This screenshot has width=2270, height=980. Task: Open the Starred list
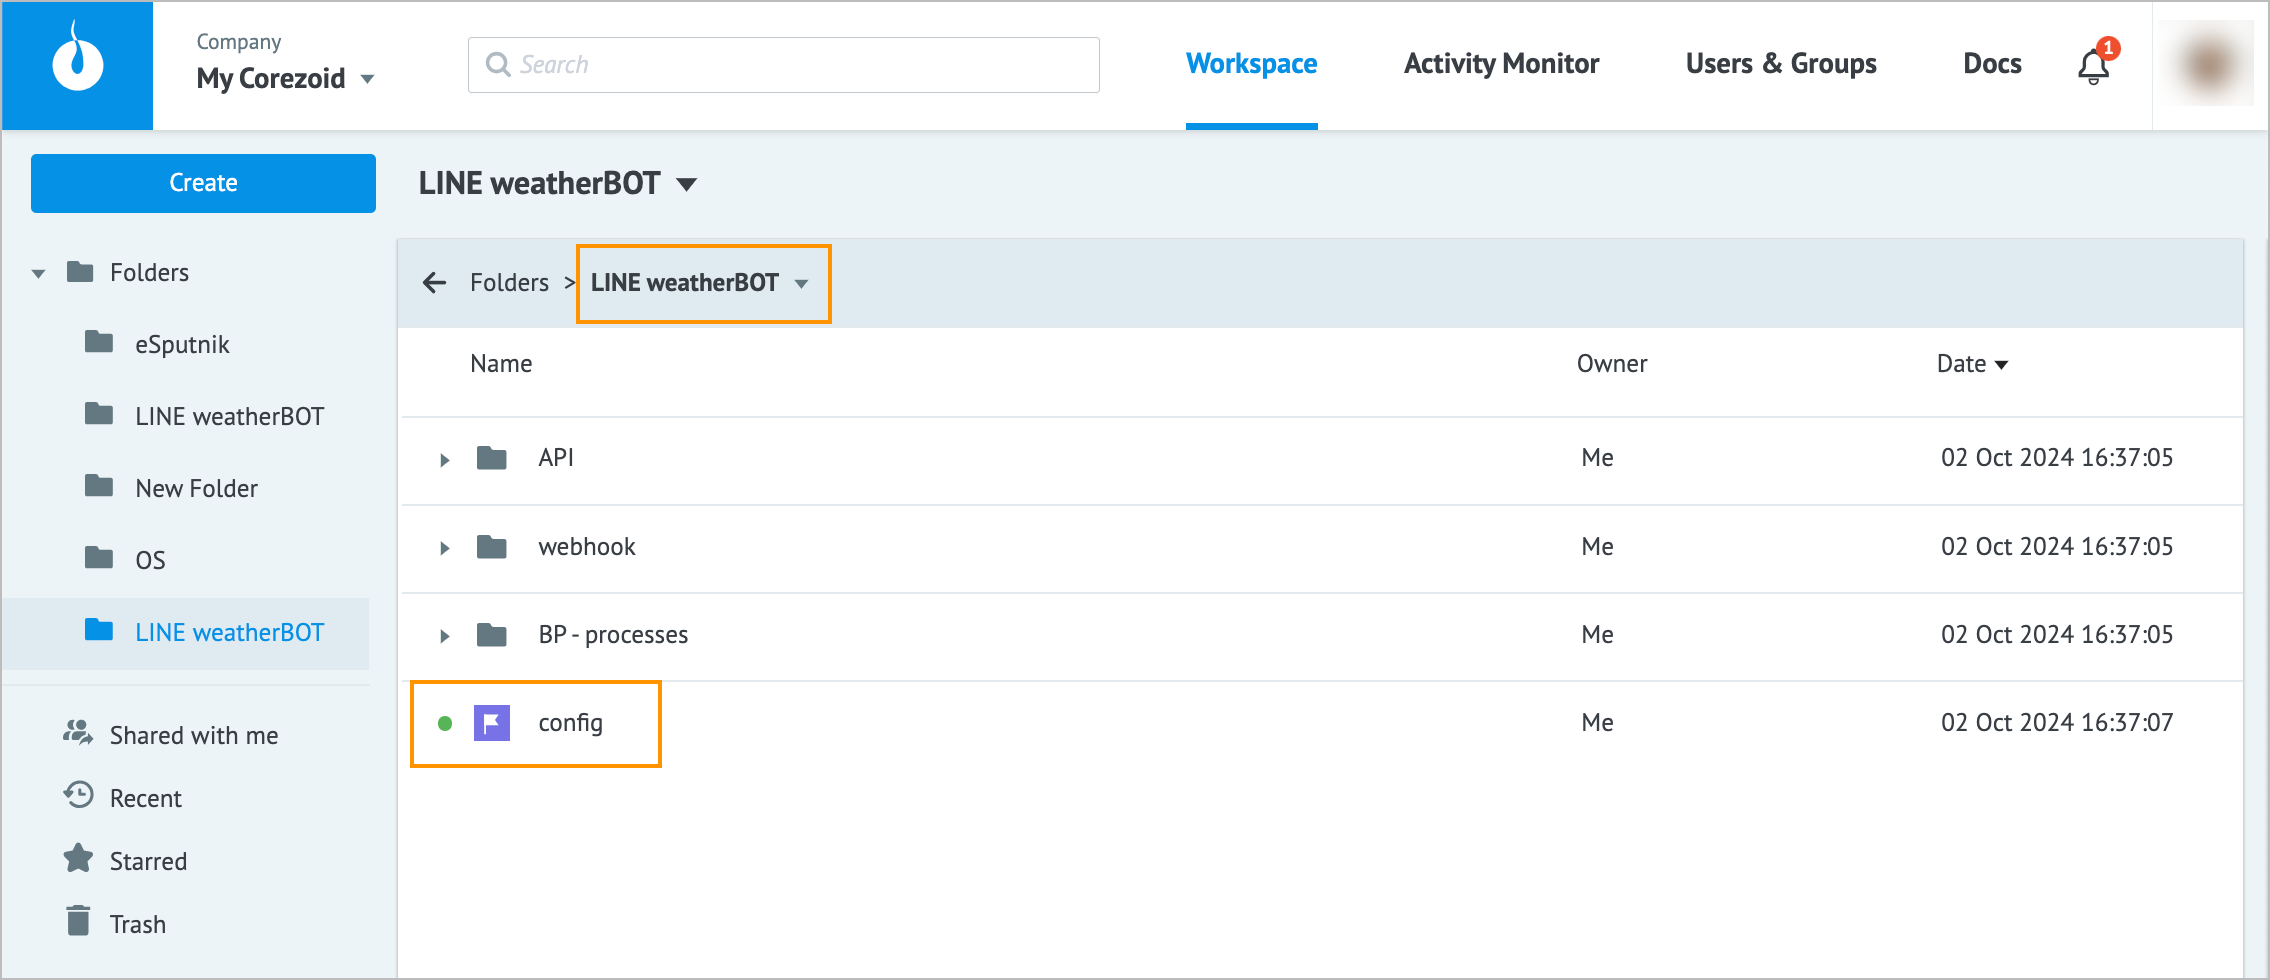(x=148, y=861)
